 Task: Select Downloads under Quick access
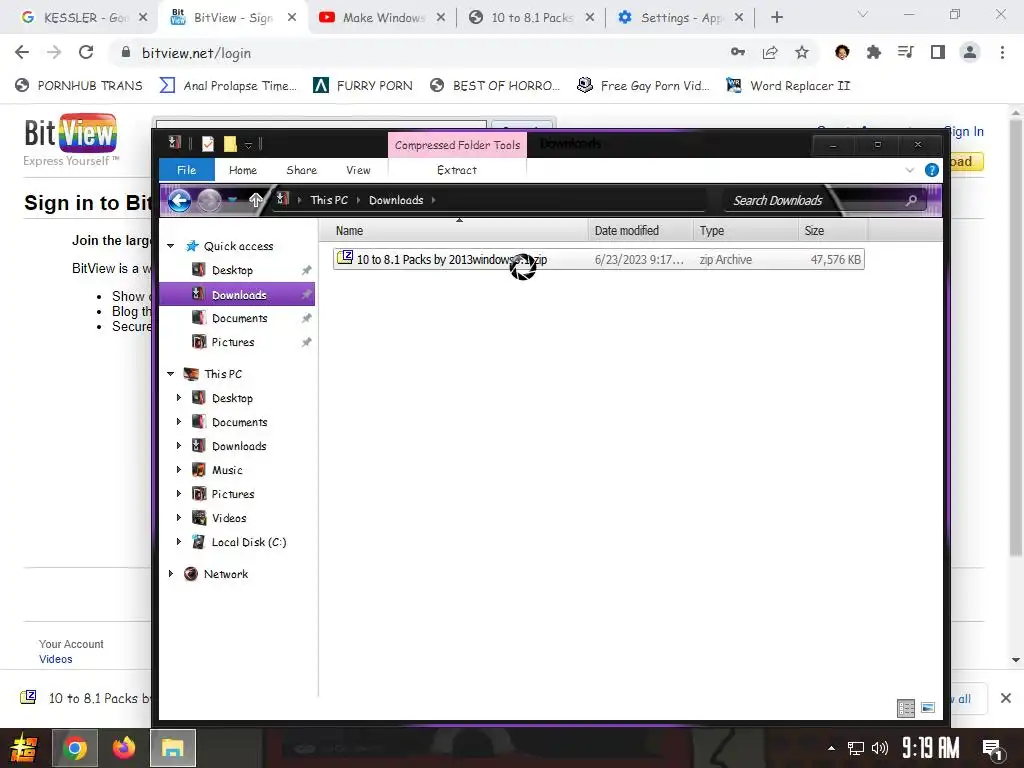tap(237, 295)
